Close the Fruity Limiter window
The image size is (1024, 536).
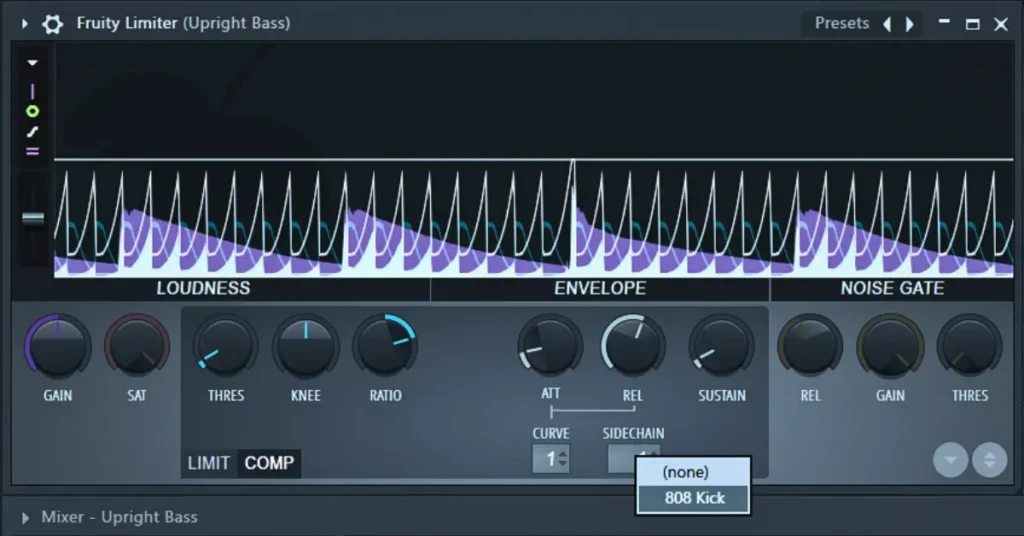coord(1000,24)
